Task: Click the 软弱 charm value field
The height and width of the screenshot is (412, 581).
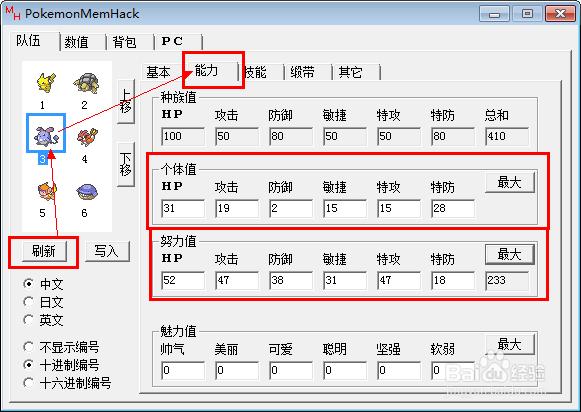Action: pos(453,371)
